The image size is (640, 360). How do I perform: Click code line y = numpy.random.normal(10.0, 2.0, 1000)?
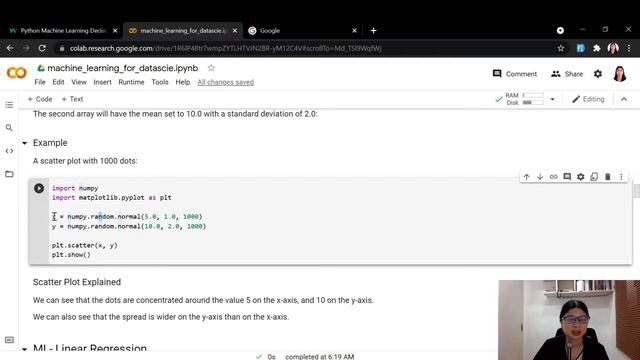coord(129,226)
